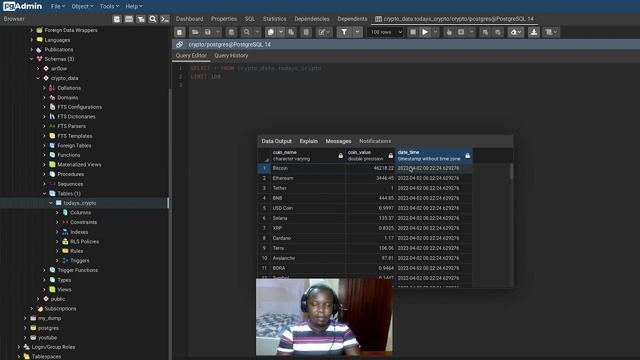Run the query with the Execute play button
Image resolution: width=640 pixels, height=360 pixels.
425,32
